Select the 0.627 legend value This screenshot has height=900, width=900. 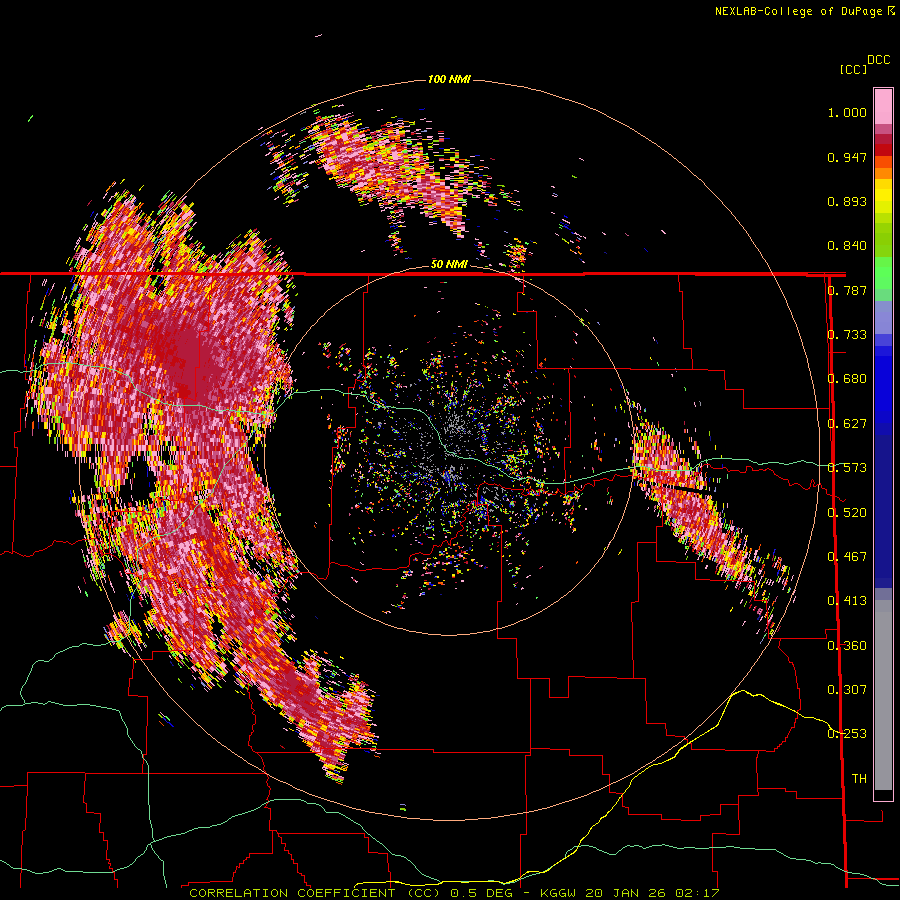pyautogui.click(x=847, y=424)
